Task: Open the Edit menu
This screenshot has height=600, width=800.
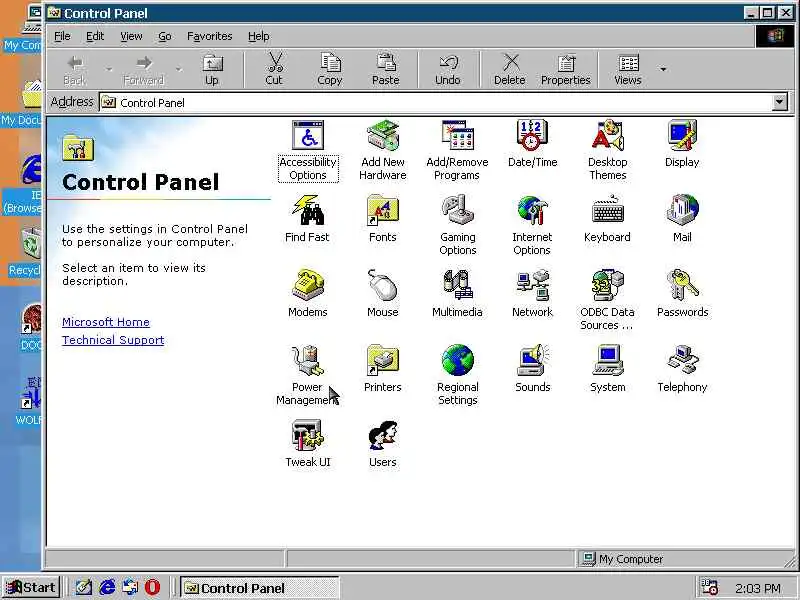Action: click(95, 36)
